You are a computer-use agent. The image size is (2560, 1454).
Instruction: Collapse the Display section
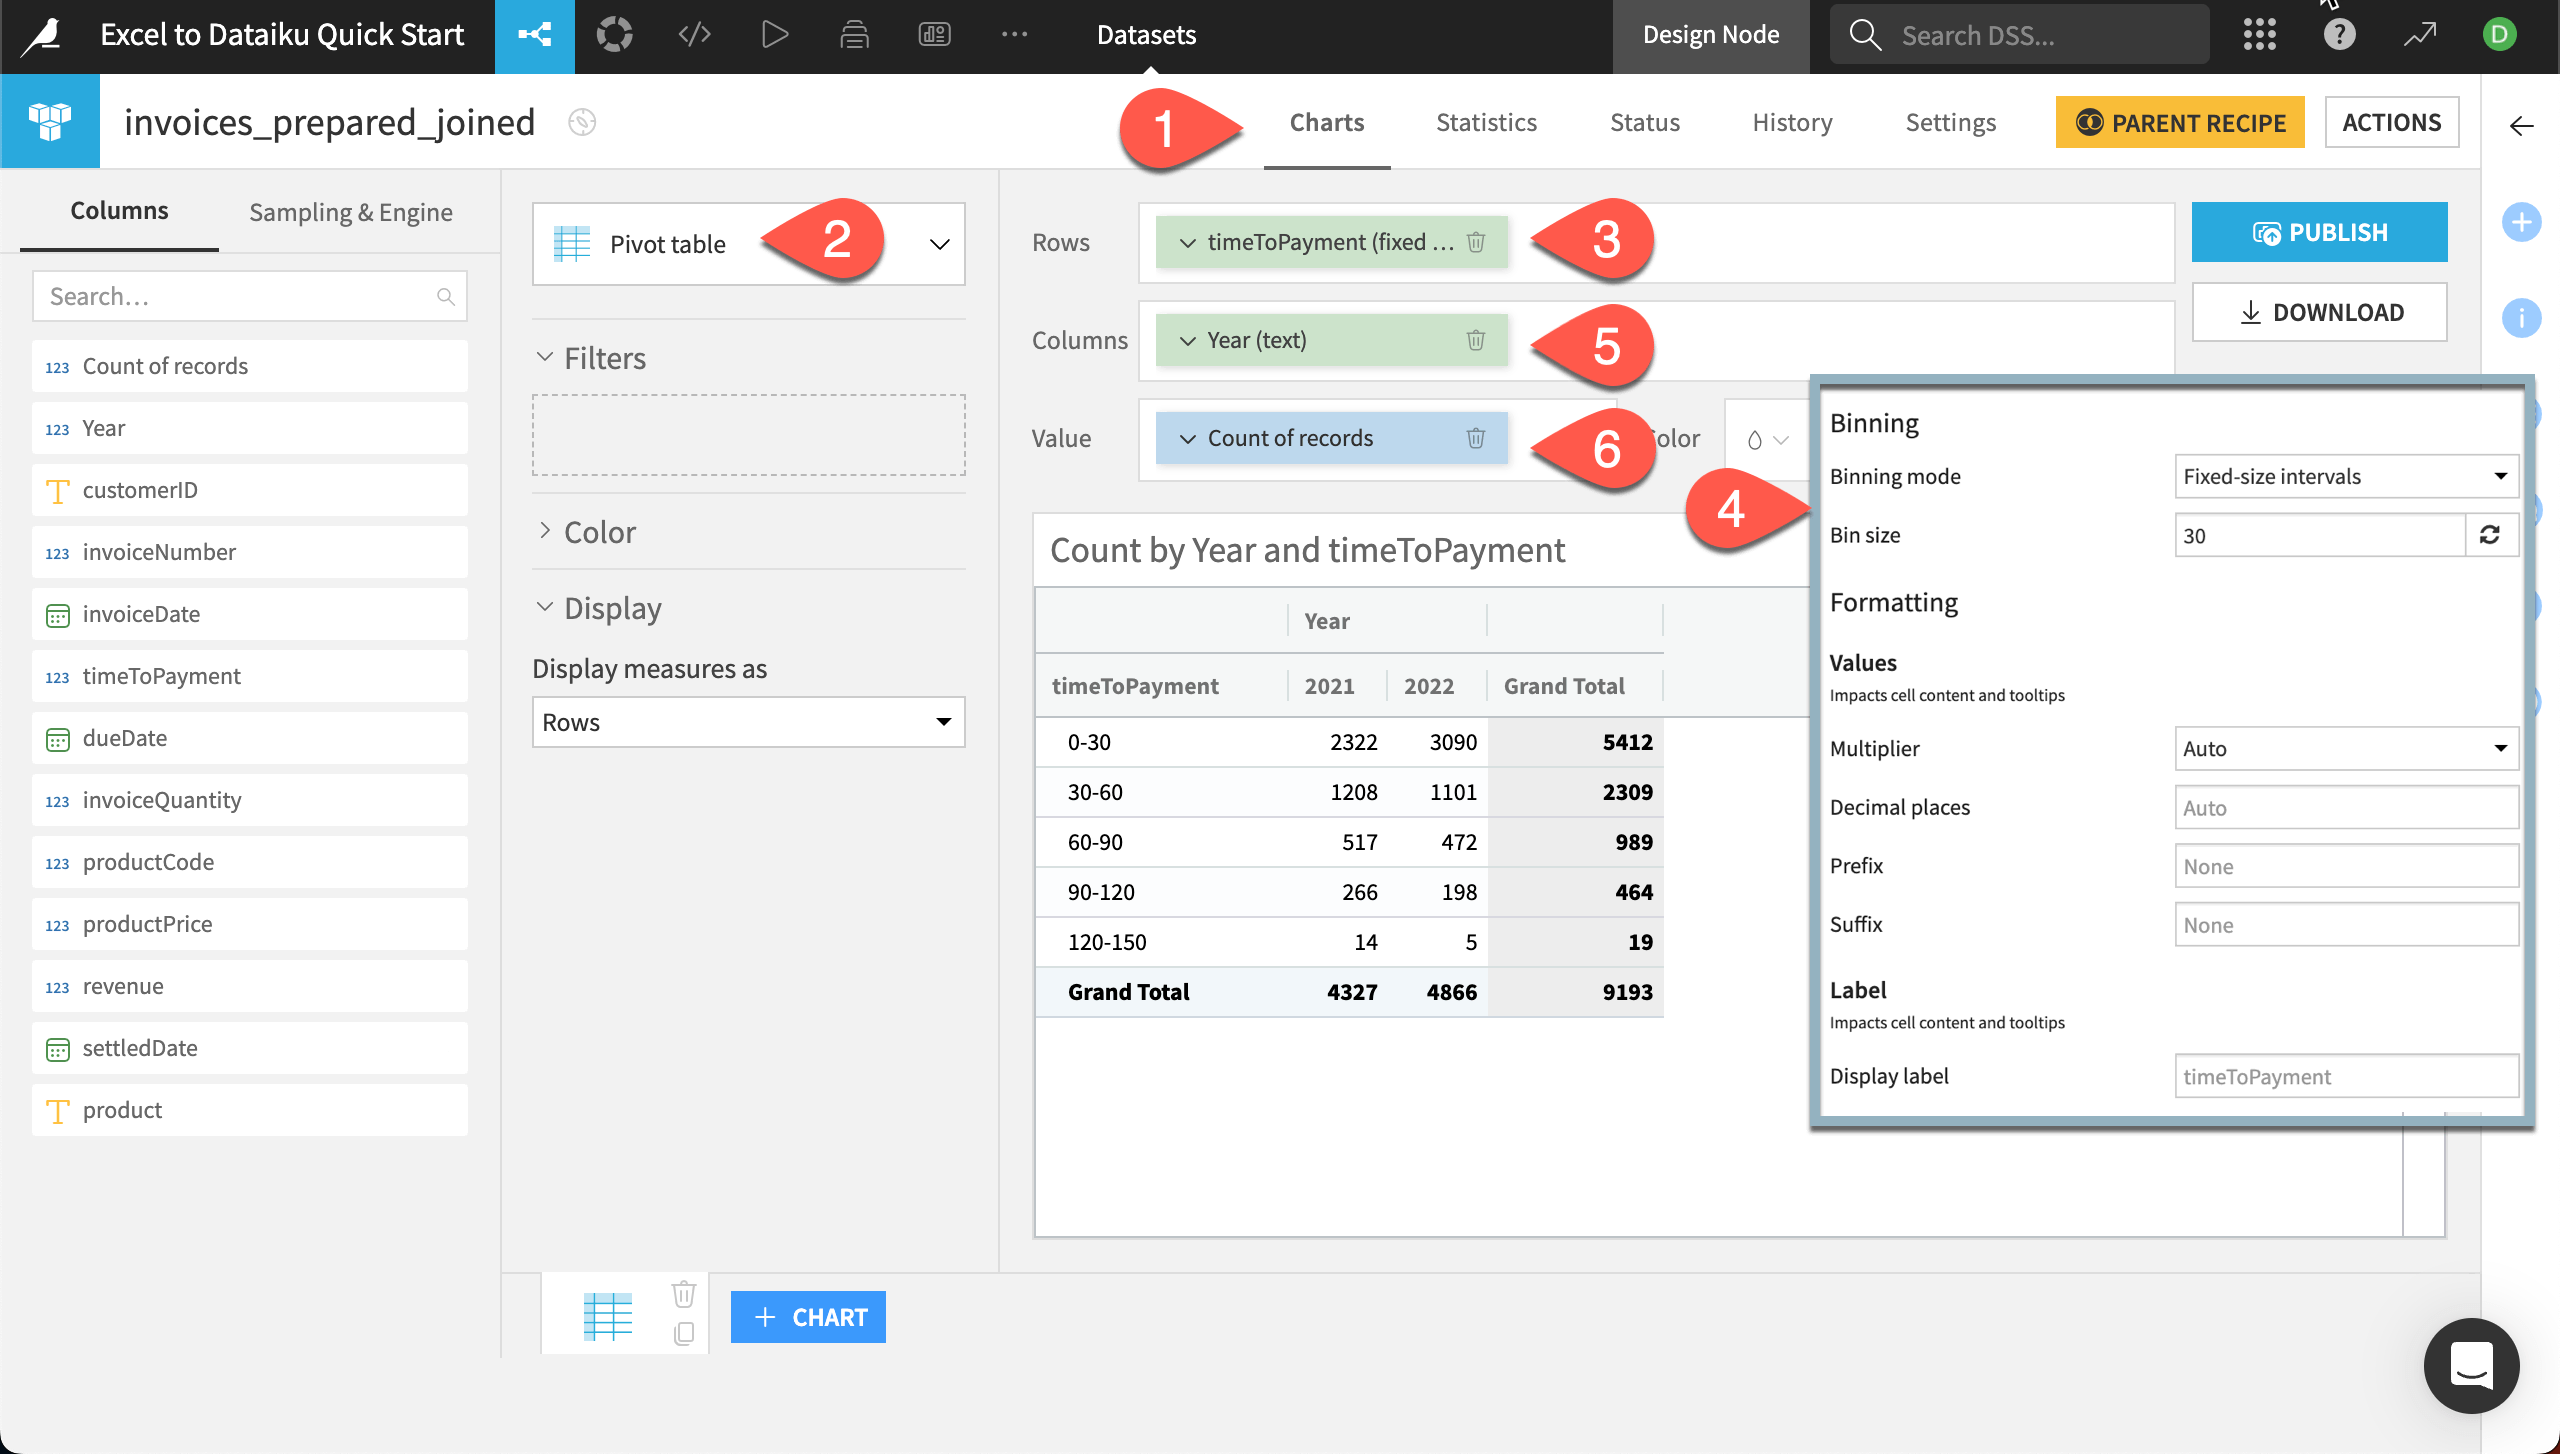545,607
